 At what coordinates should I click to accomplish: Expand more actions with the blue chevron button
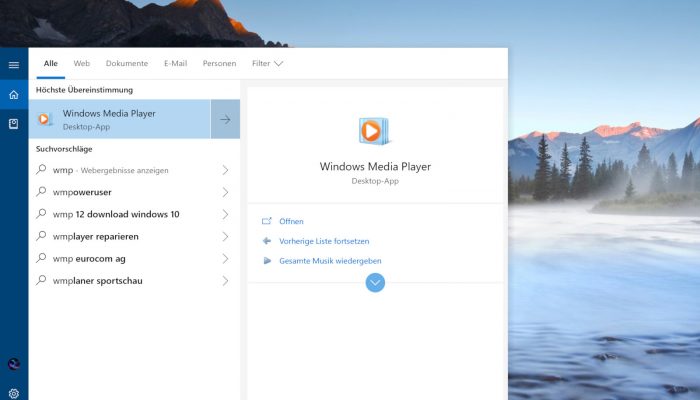pos(375,283)
